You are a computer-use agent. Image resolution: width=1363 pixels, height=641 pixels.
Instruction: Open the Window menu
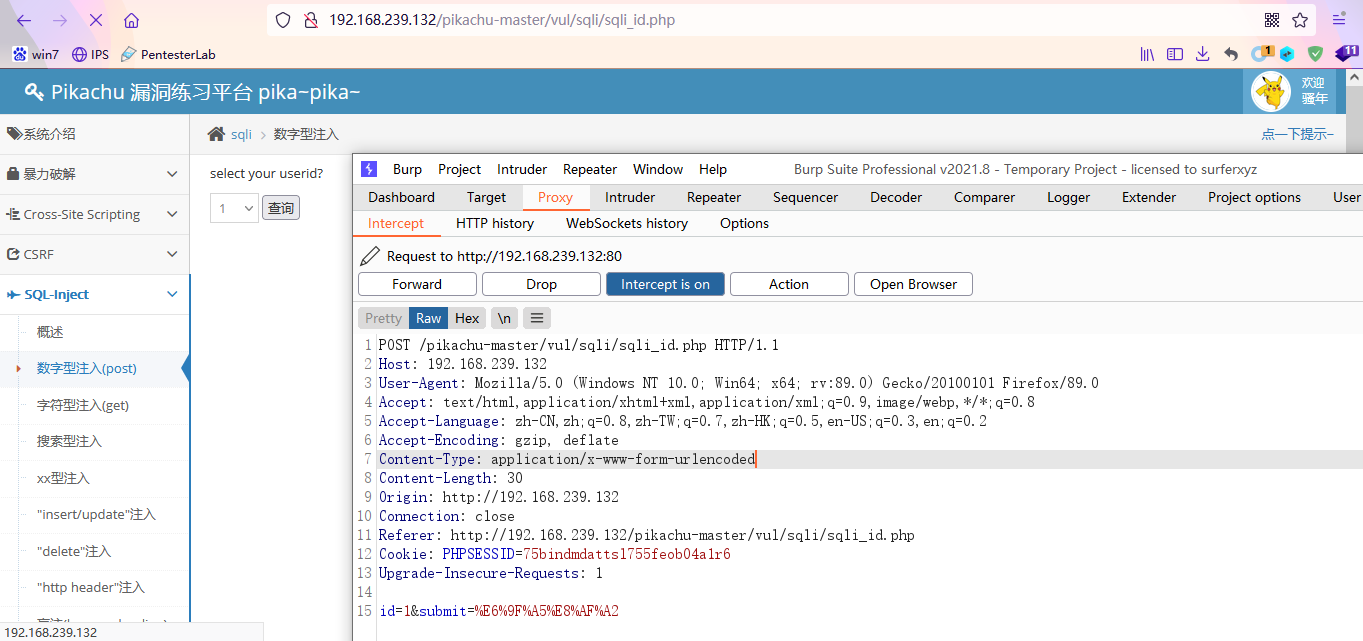(x=658, y=169)
